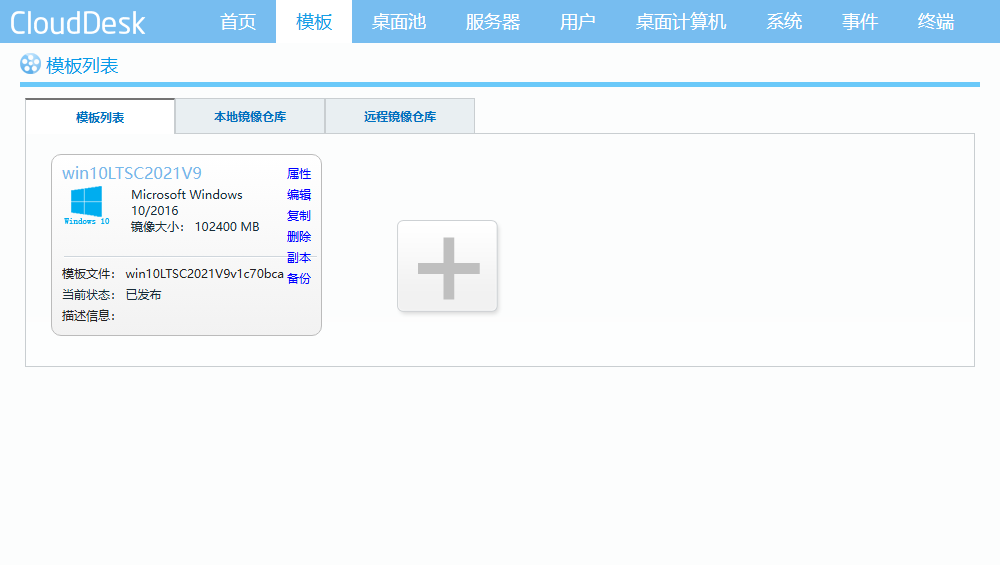This screenshot has width=1000, height=565.
Task: Open the 终端 menu
Action: 936,22
